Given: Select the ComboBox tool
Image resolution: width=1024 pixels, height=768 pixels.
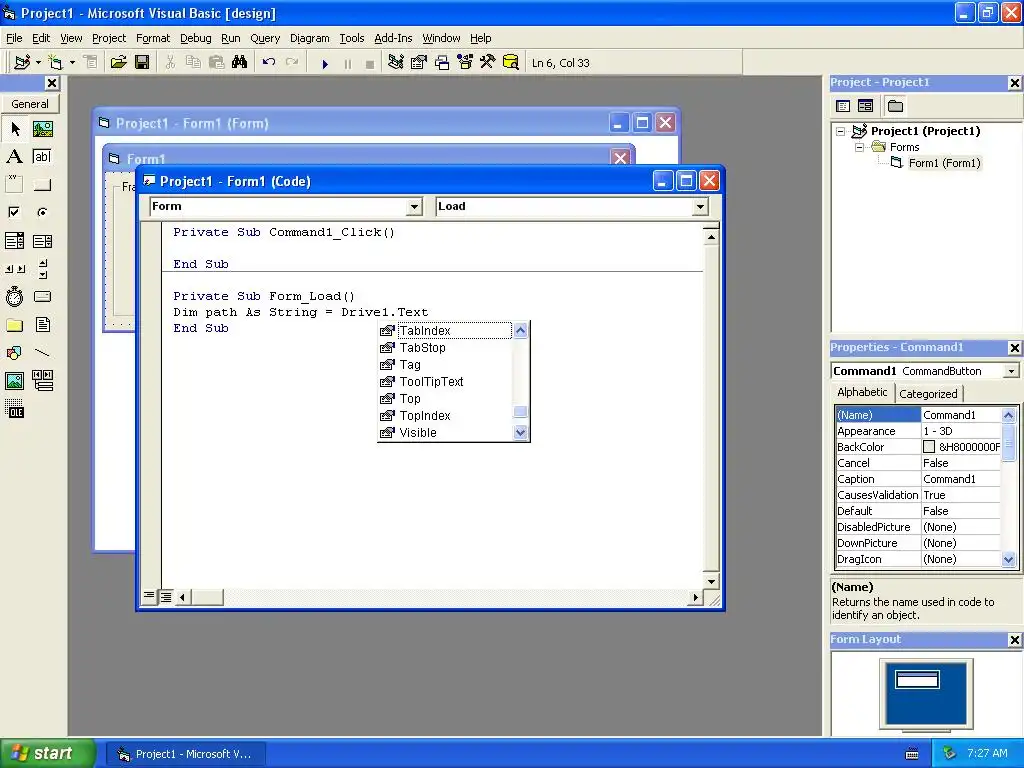Looking at the screenshot, I should click(x=15, y=241).
